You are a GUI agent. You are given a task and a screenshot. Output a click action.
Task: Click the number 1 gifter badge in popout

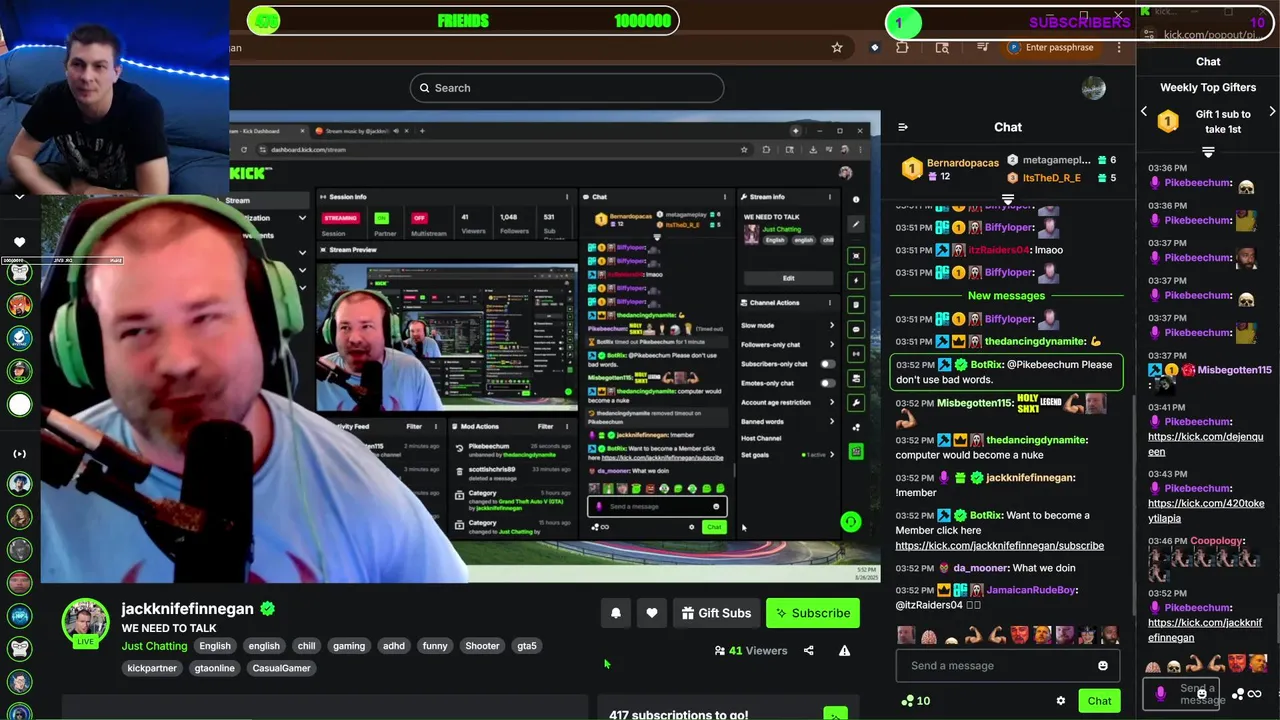(x=1168, y=122)
